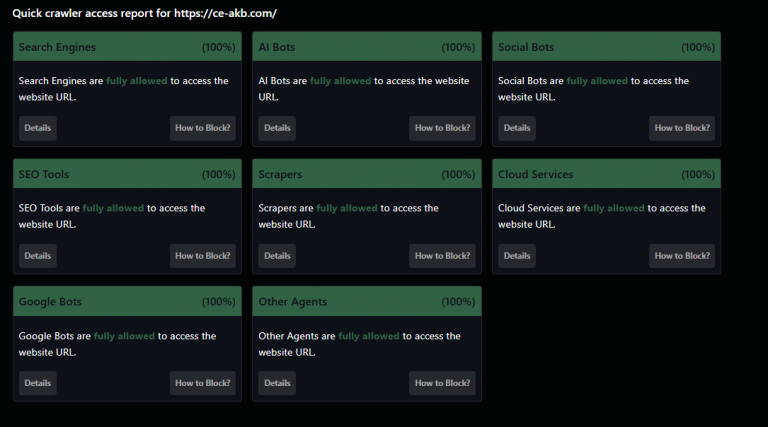Click How to Block? for Search Engines
The image size is (768, 427).
203,128
